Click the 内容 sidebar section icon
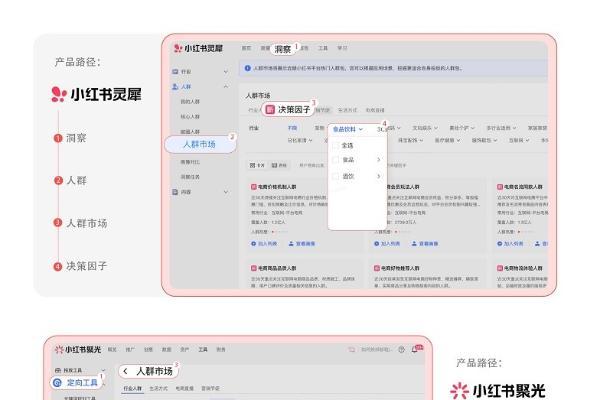This screenshot has height=400, width=600. click(175, 190)
